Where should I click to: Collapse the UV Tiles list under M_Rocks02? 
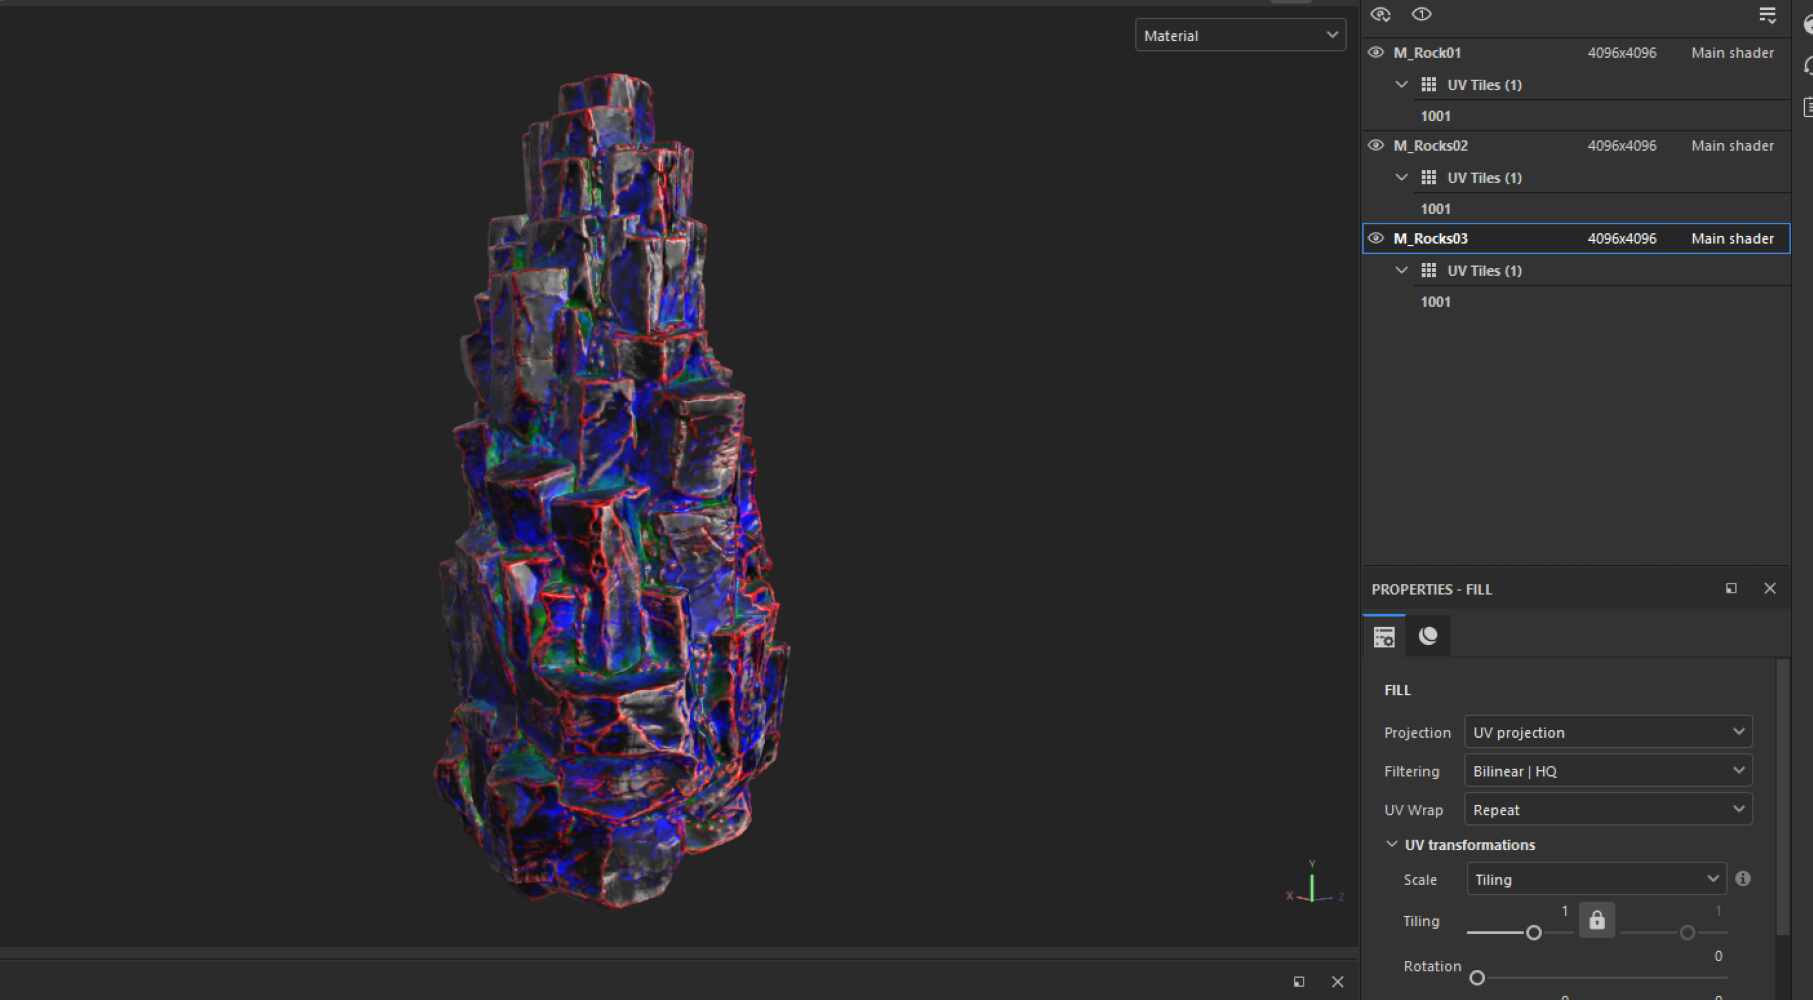[1401, 177]
